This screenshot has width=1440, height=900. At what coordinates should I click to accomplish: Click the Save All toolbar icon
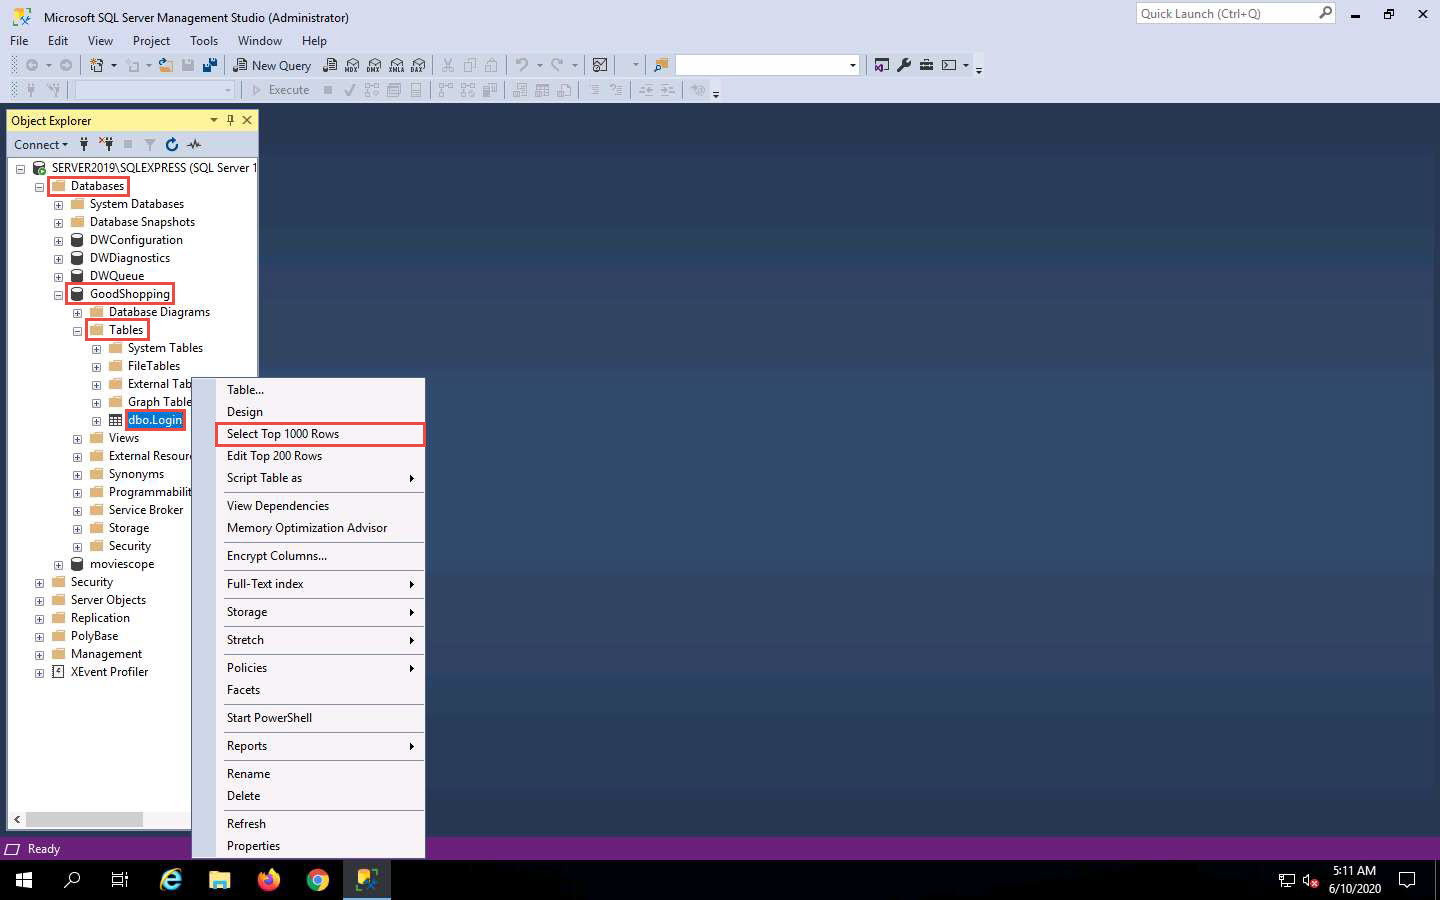click(x=210, y=65)
